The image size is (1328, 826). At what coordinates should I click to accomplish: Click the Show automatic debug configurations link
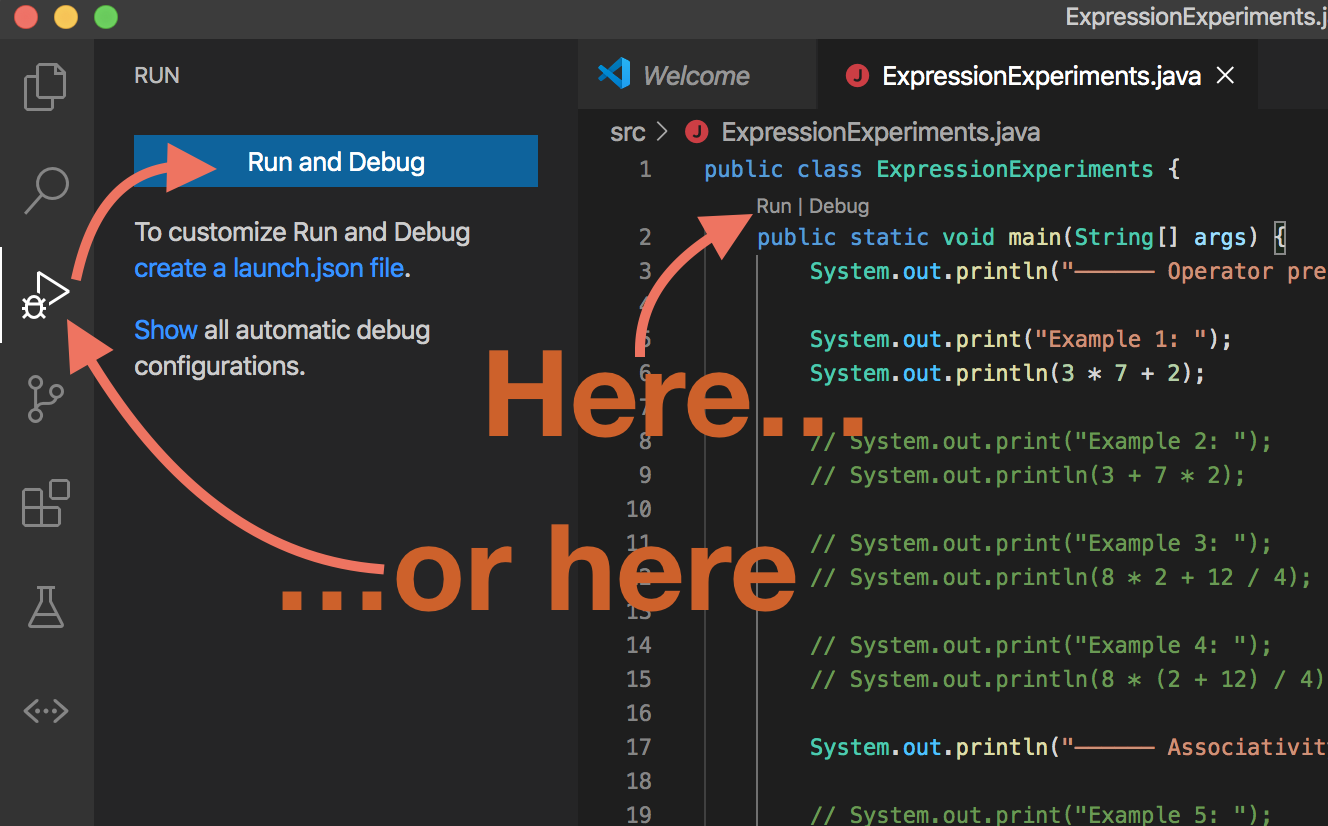point(166,329)
